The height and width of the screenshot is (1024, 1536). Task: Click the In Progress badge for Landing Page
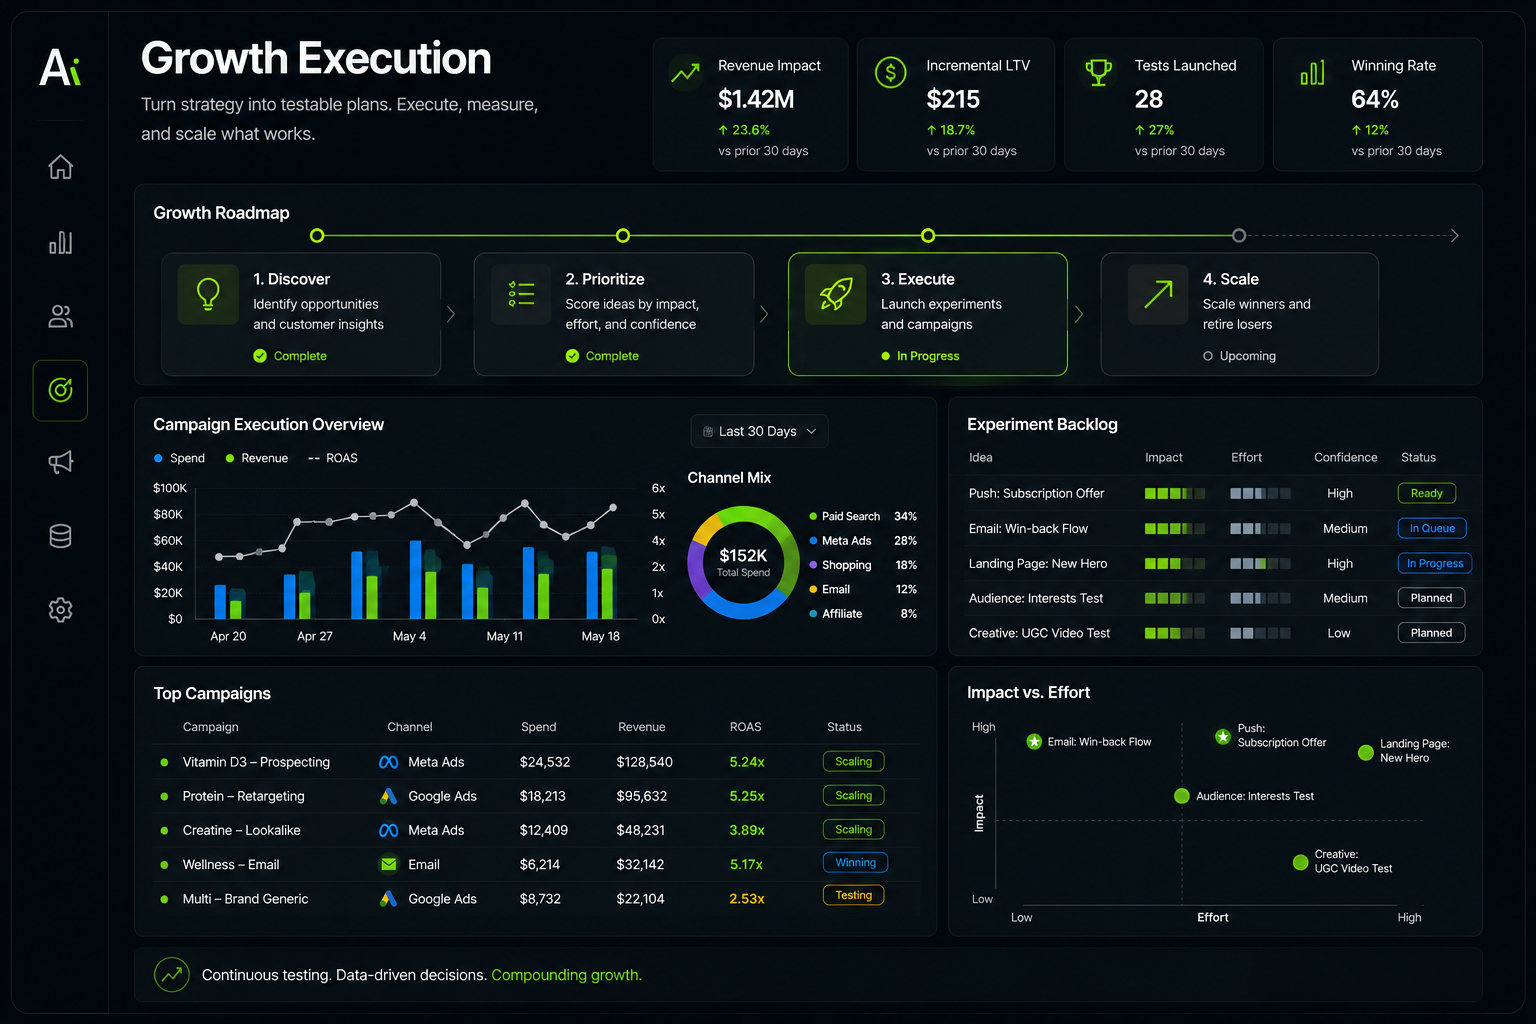(x=1435, y=563)
